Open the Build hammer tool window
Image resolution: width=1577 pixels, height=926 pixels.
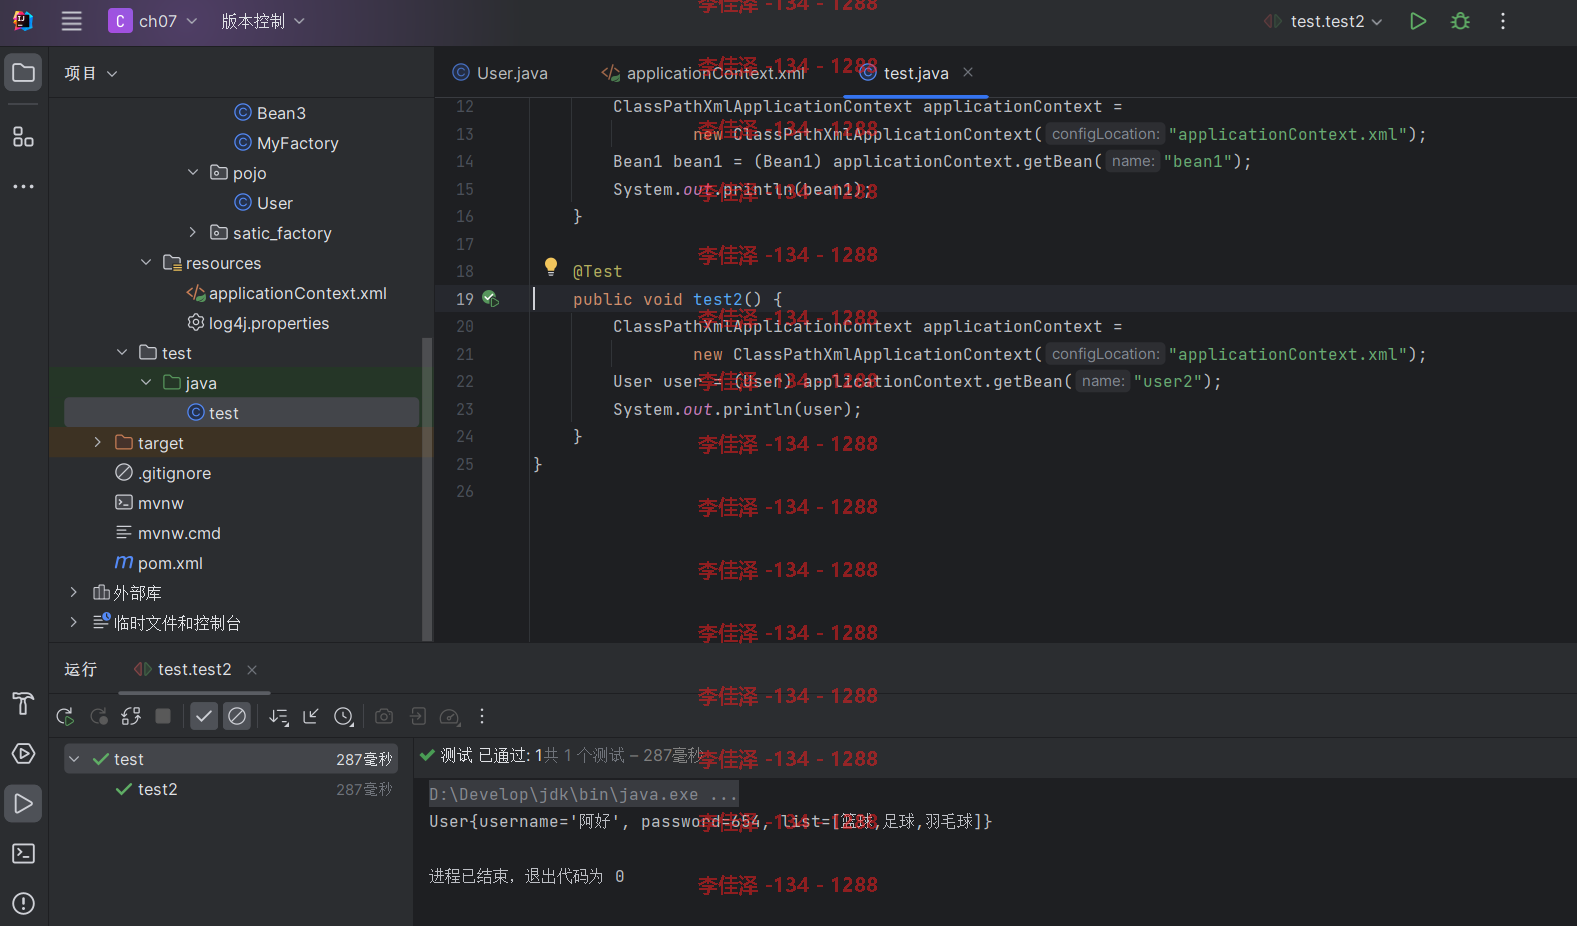click(x=24, y=703)
